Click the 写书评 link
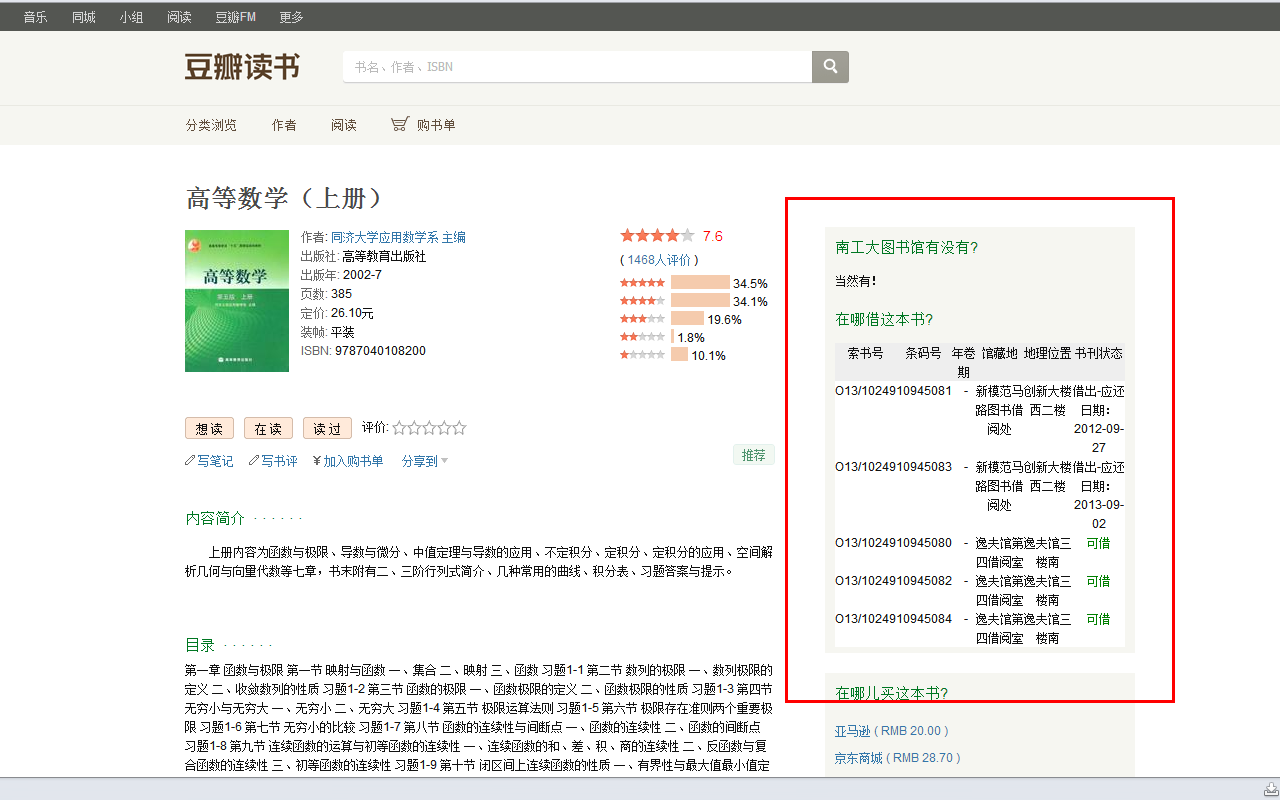This screenshot has width=1280, height=800. (280, 461)
